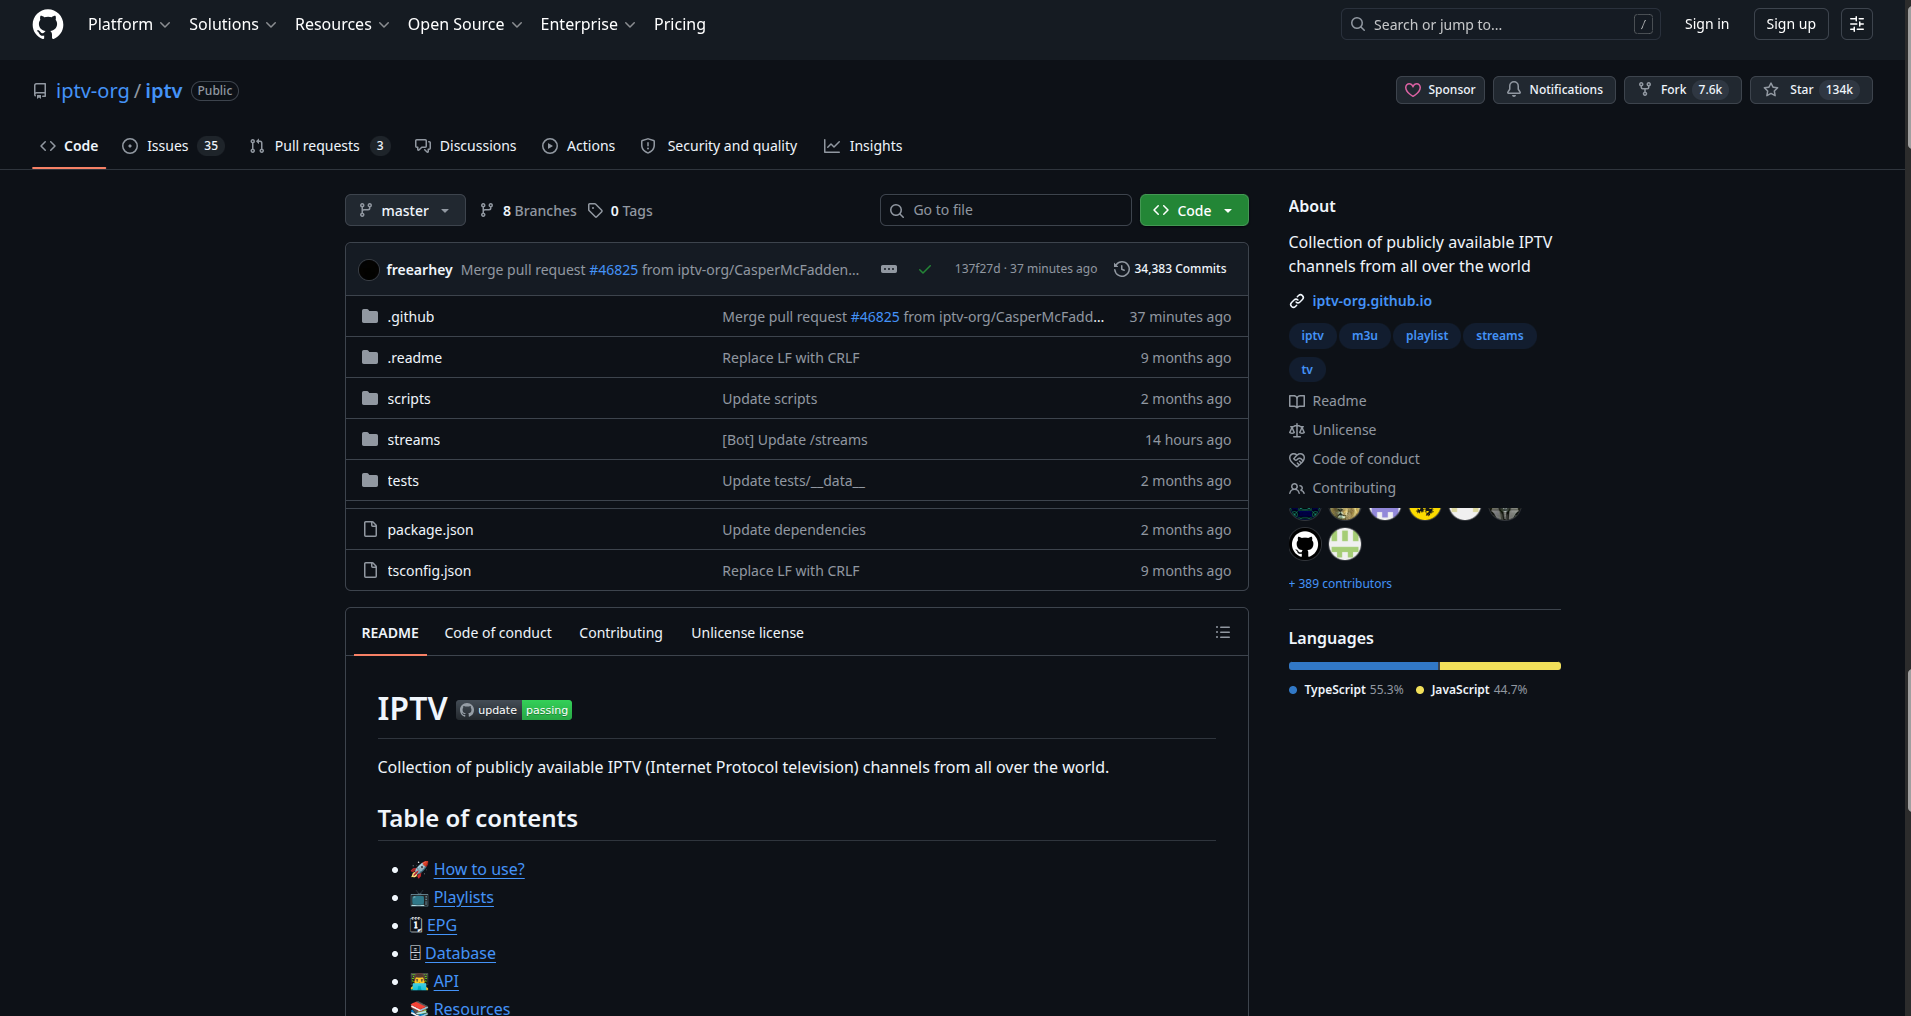Viewport: 1911px width, 1016px height.
Task: Select the Unlicense license file tab
Action: [747, 633]
